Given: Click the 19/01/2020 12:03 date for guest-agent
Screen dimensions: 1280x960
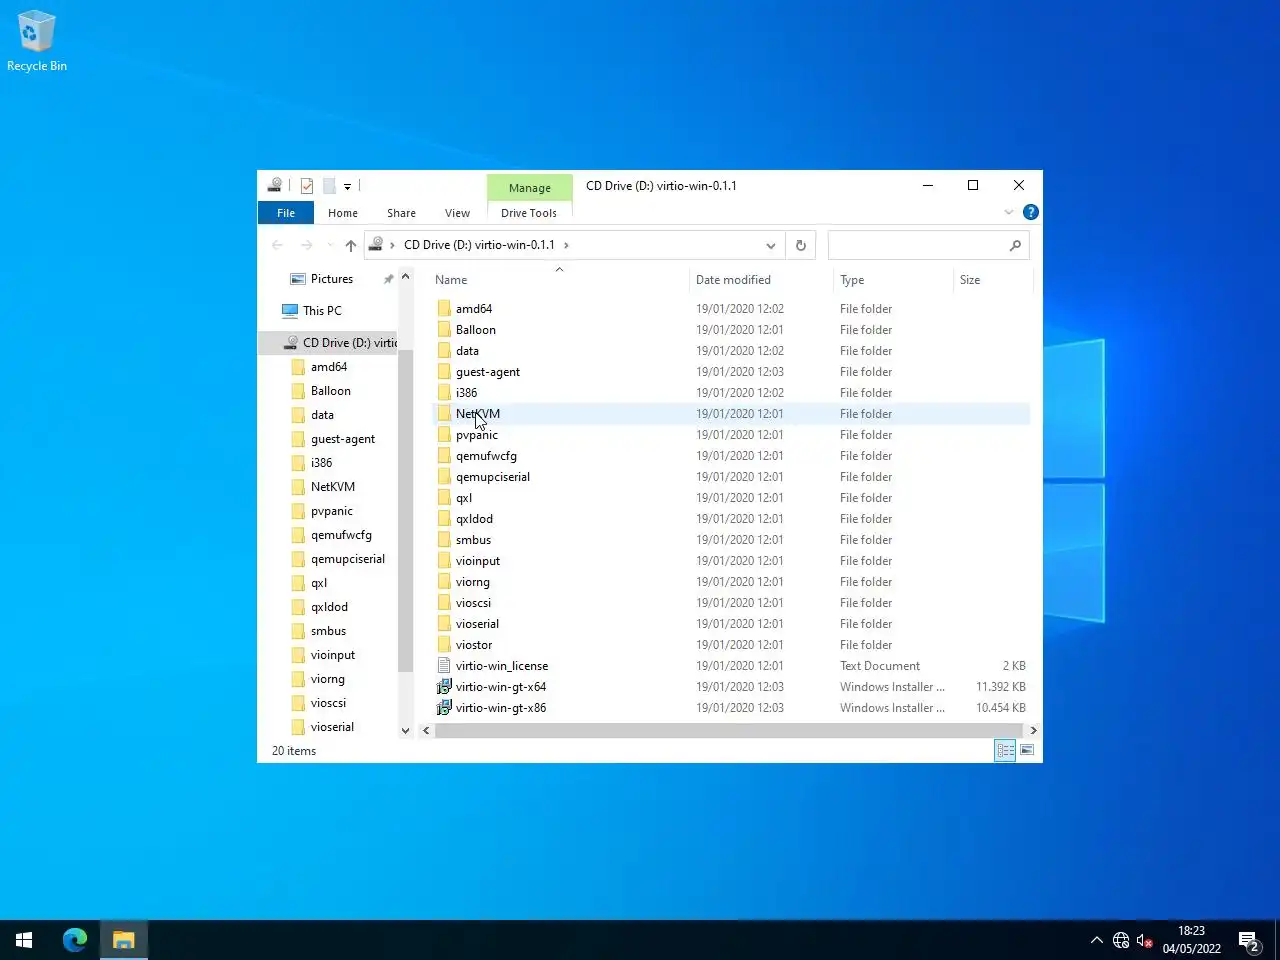Looking at the screenshot, I should (x=740, y=372).
